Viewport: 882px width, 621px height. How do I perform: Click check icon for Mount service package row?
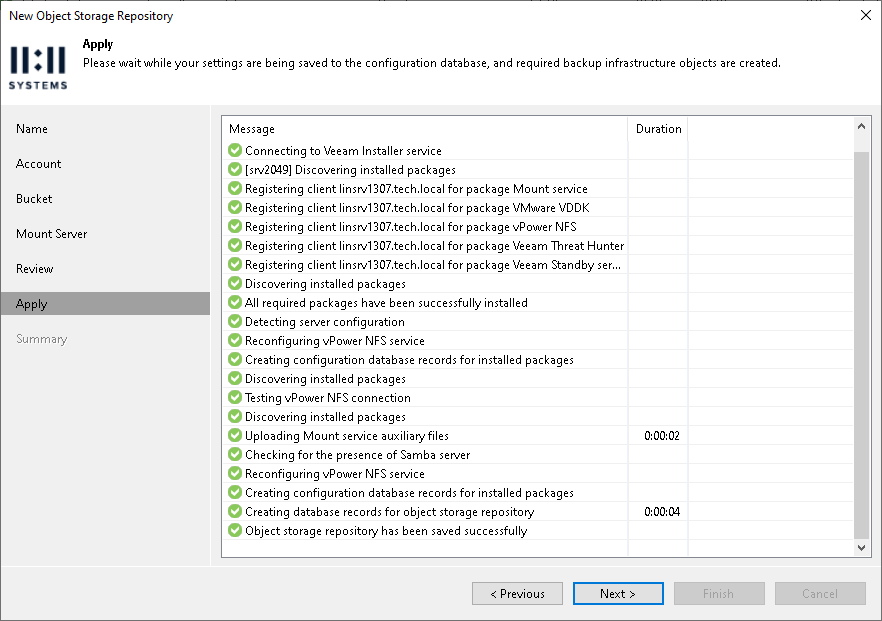(x=235, y=188)
